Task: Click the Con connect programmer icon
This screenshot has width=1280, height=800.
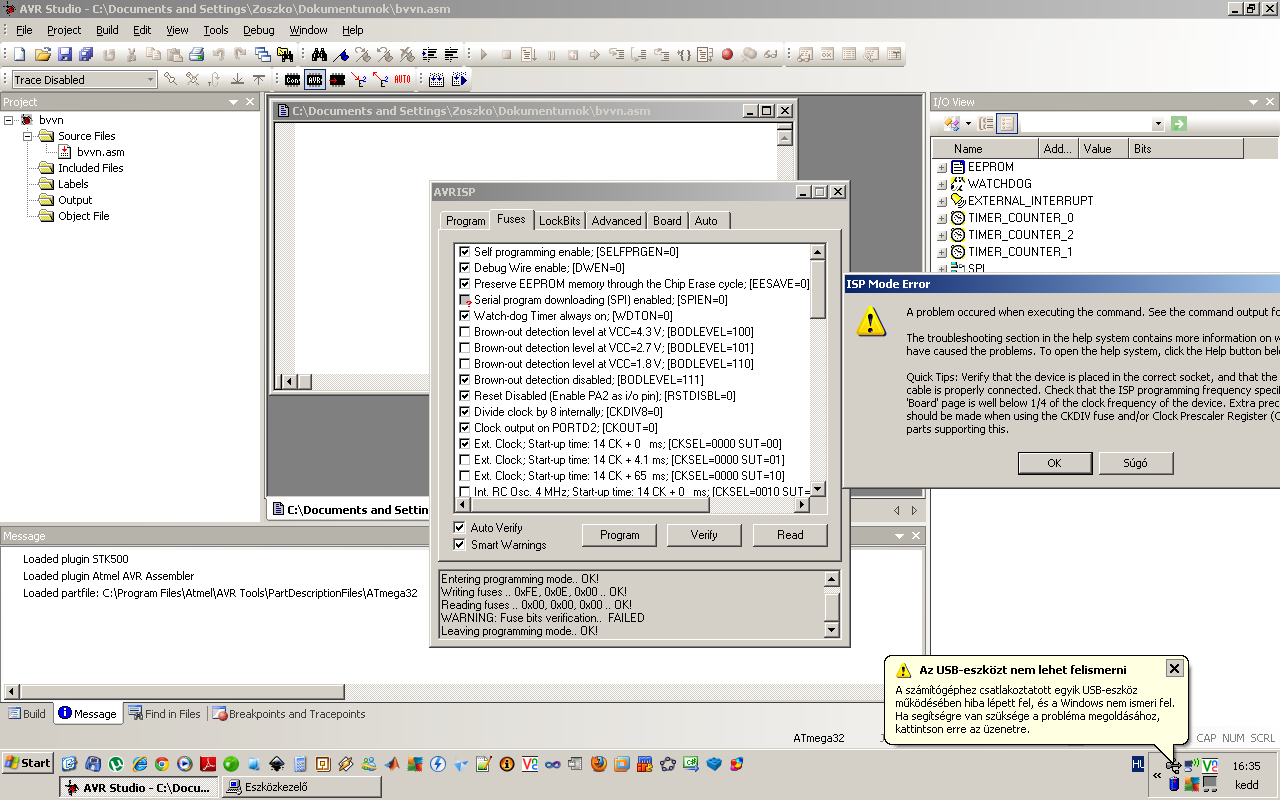Action: coord(292,79)
